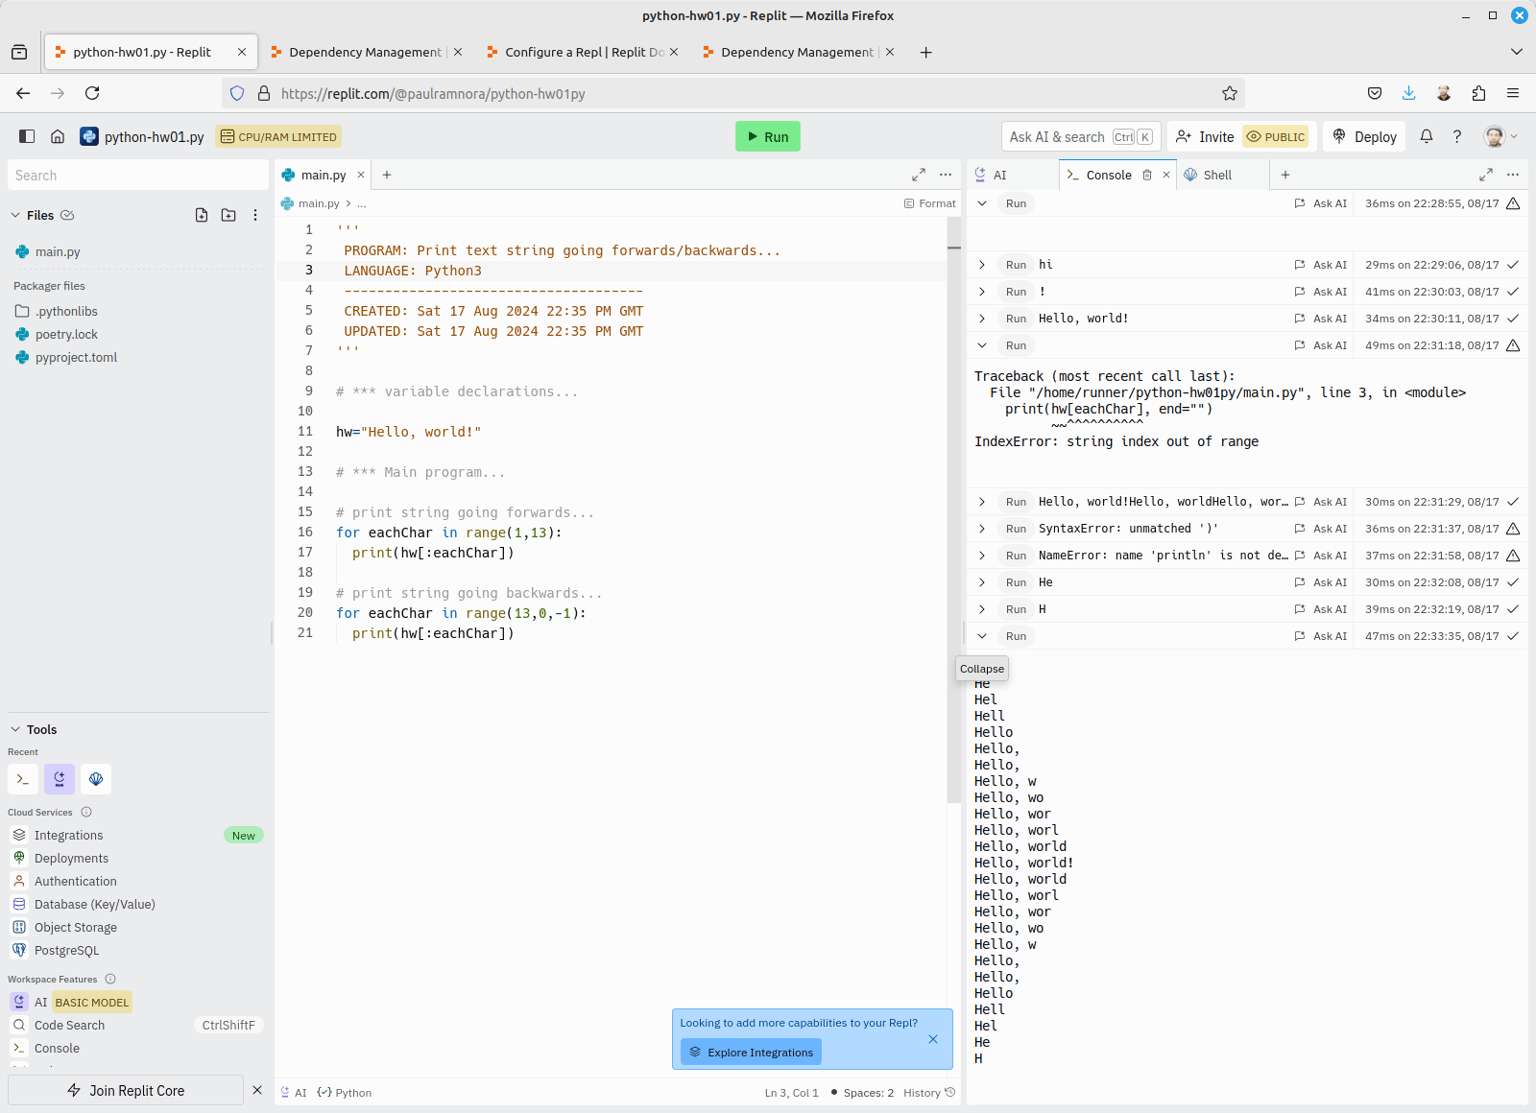Expand the NameError run entry

coord(982,556)
